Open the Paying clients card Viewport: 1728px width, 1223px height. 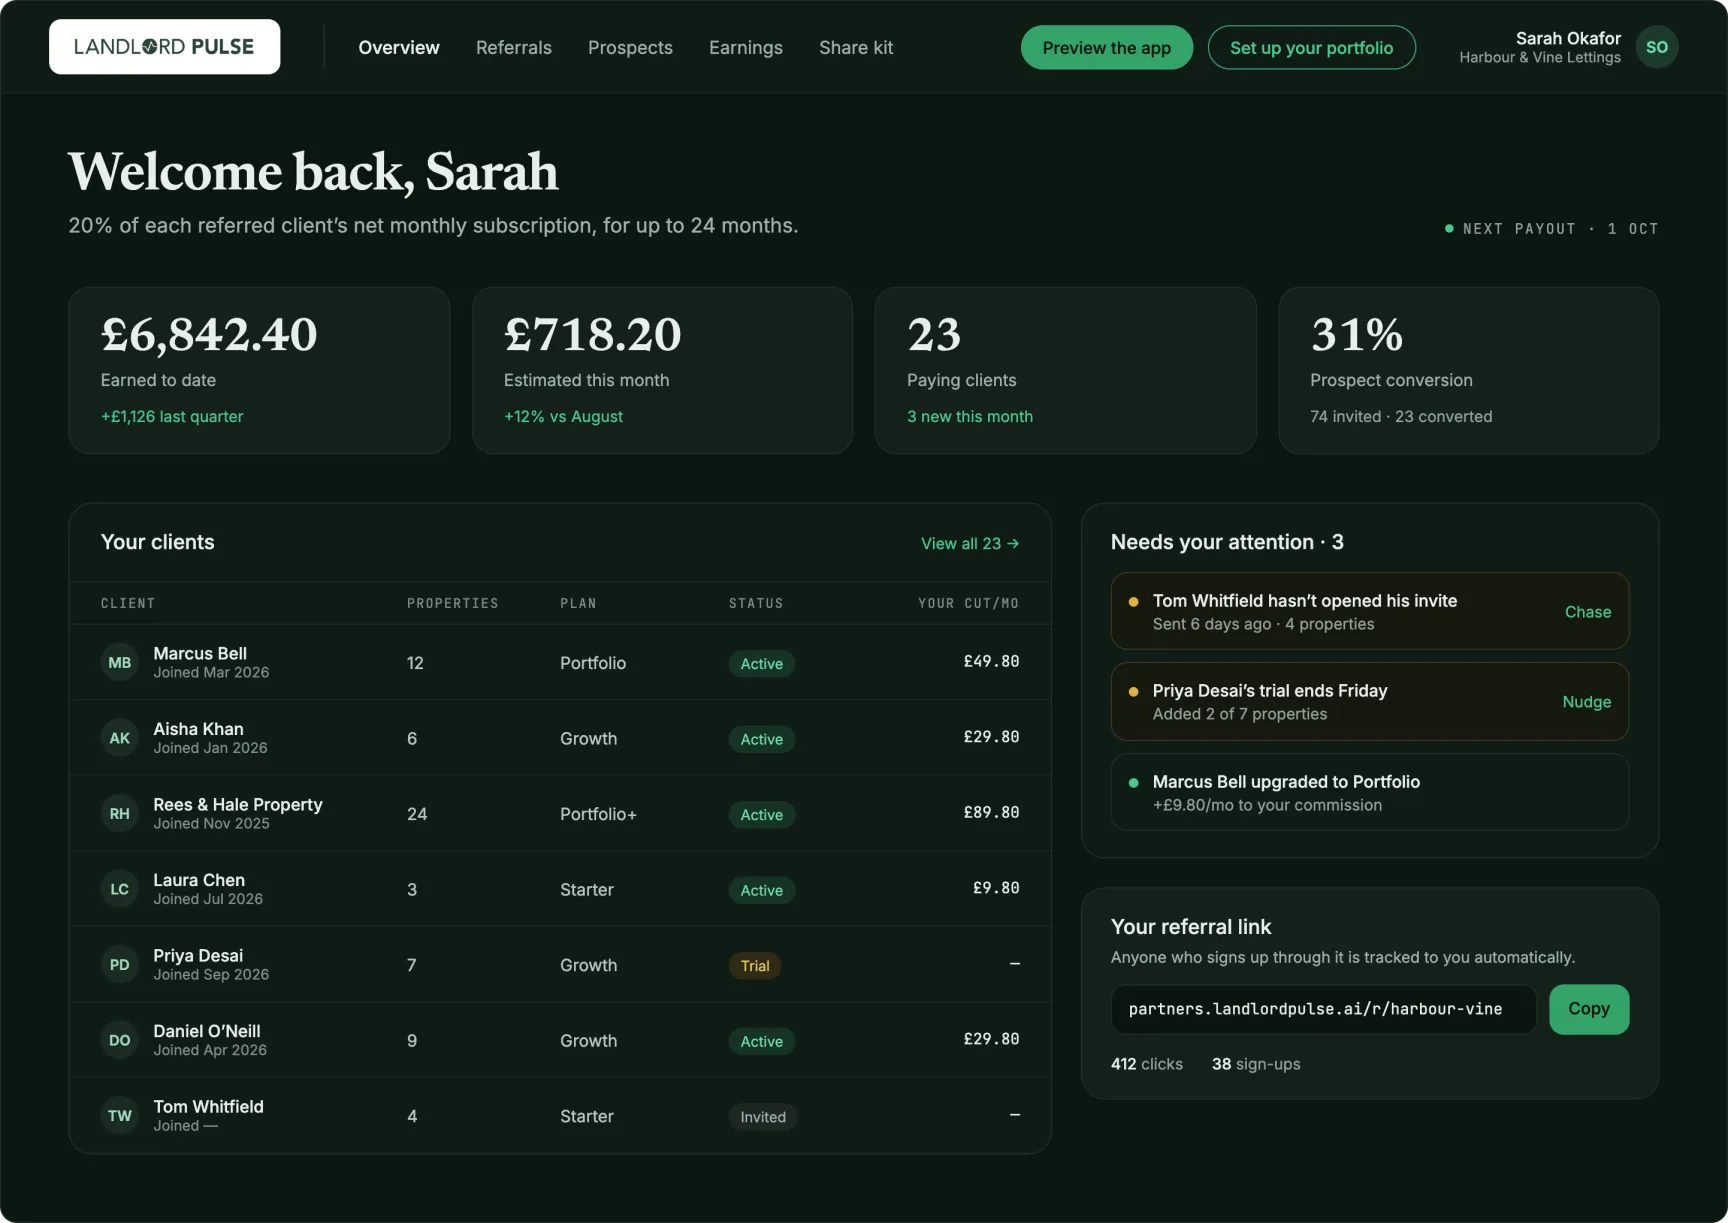click(1065, 370)
